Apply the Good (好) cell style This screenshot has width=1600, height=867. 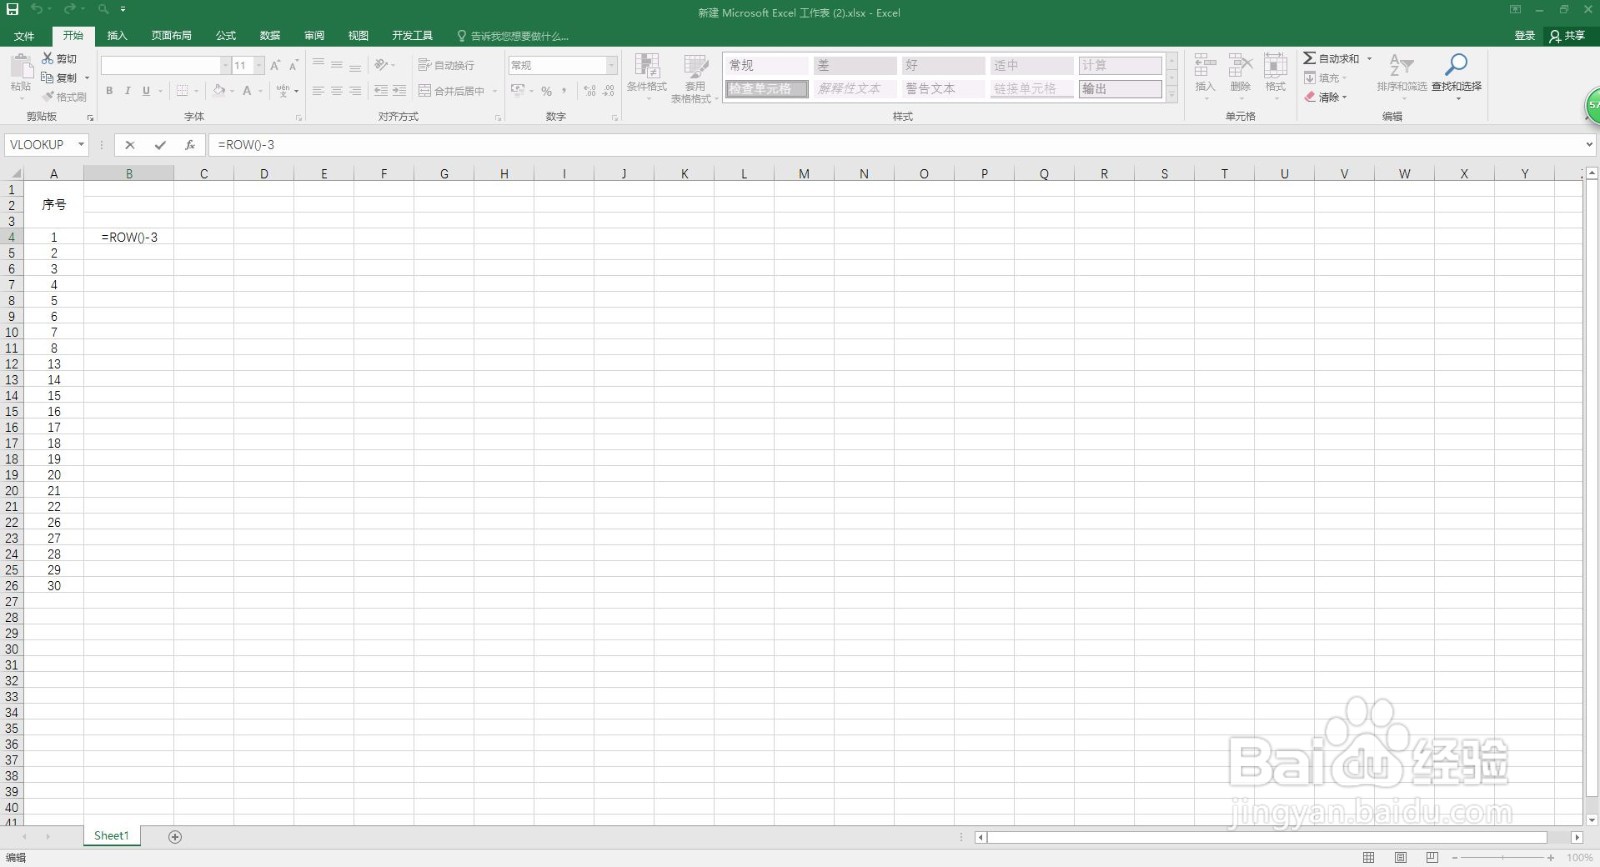click(943, 65)
